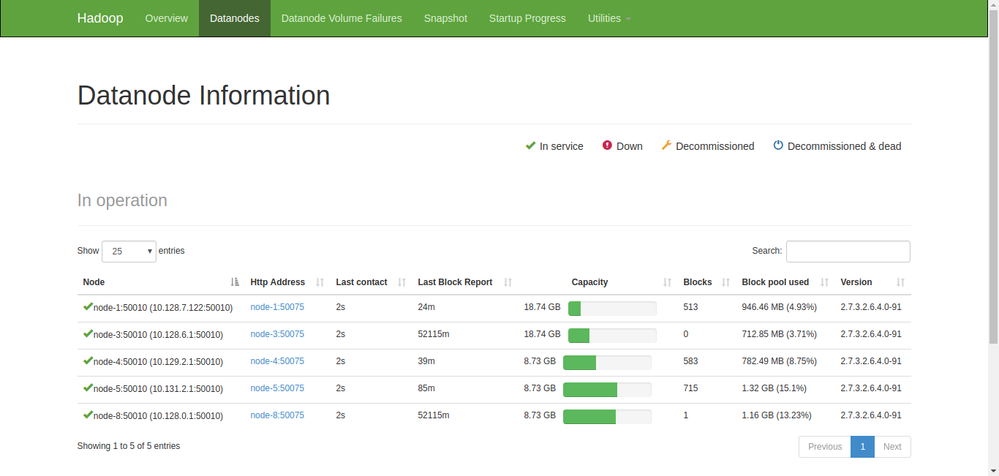Go to the Startup Progress tab
The image size is (999, 476).
click(x=527, y=18)
